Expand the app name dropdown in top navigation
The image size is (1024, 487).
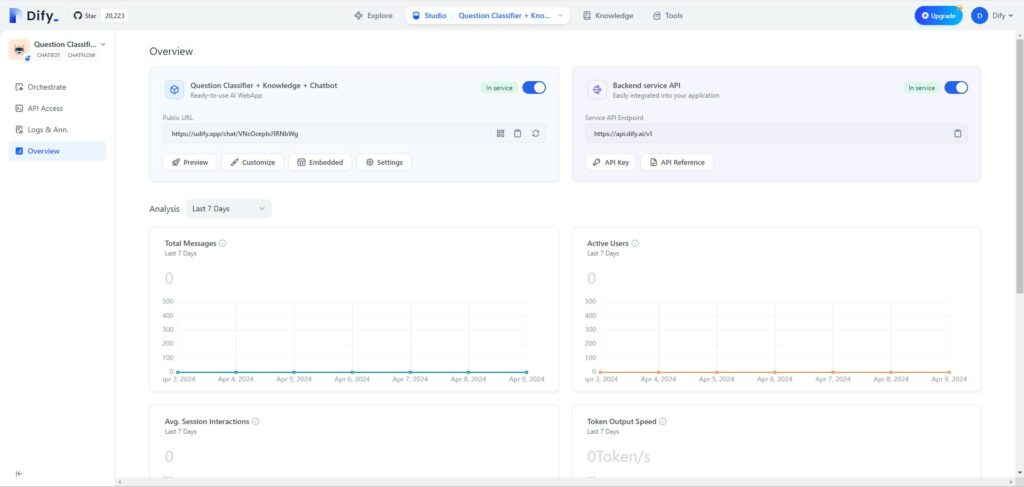(x=560, y=16)
